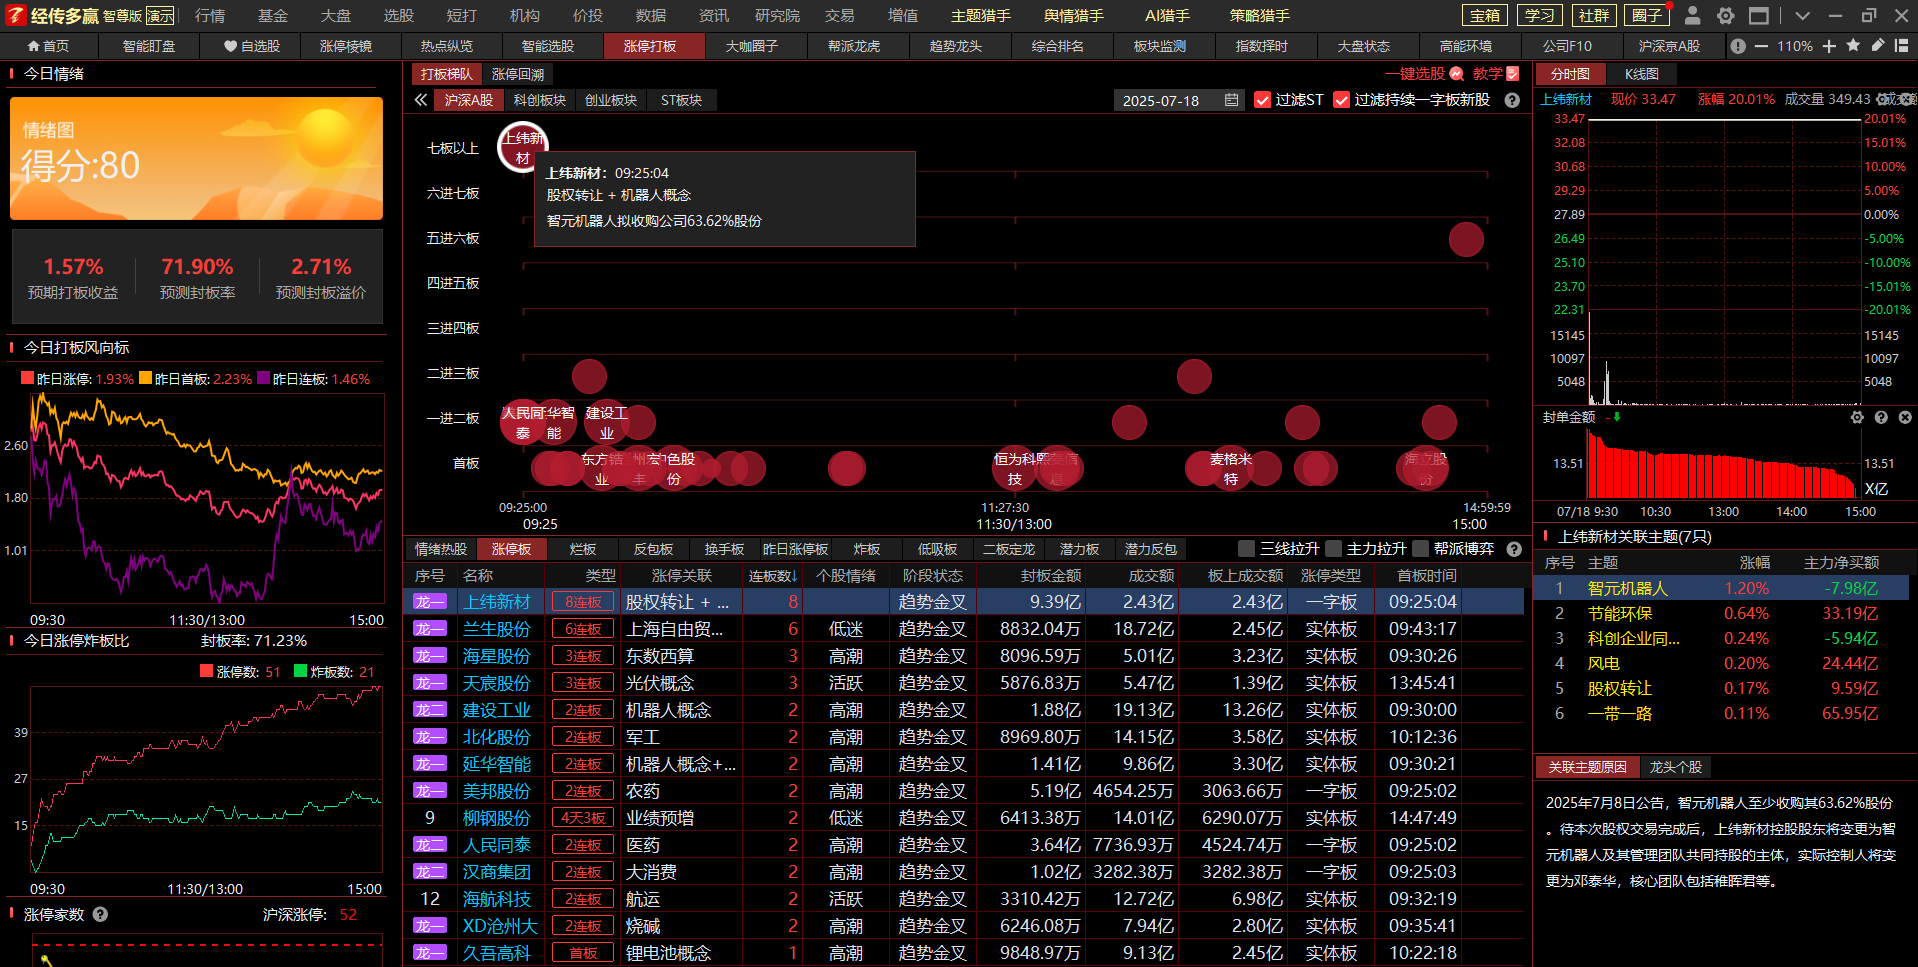Viewport: 1918px width, 967px height.
Task: Click help icon in 封单金额 panel
Action: (1881, 417)
